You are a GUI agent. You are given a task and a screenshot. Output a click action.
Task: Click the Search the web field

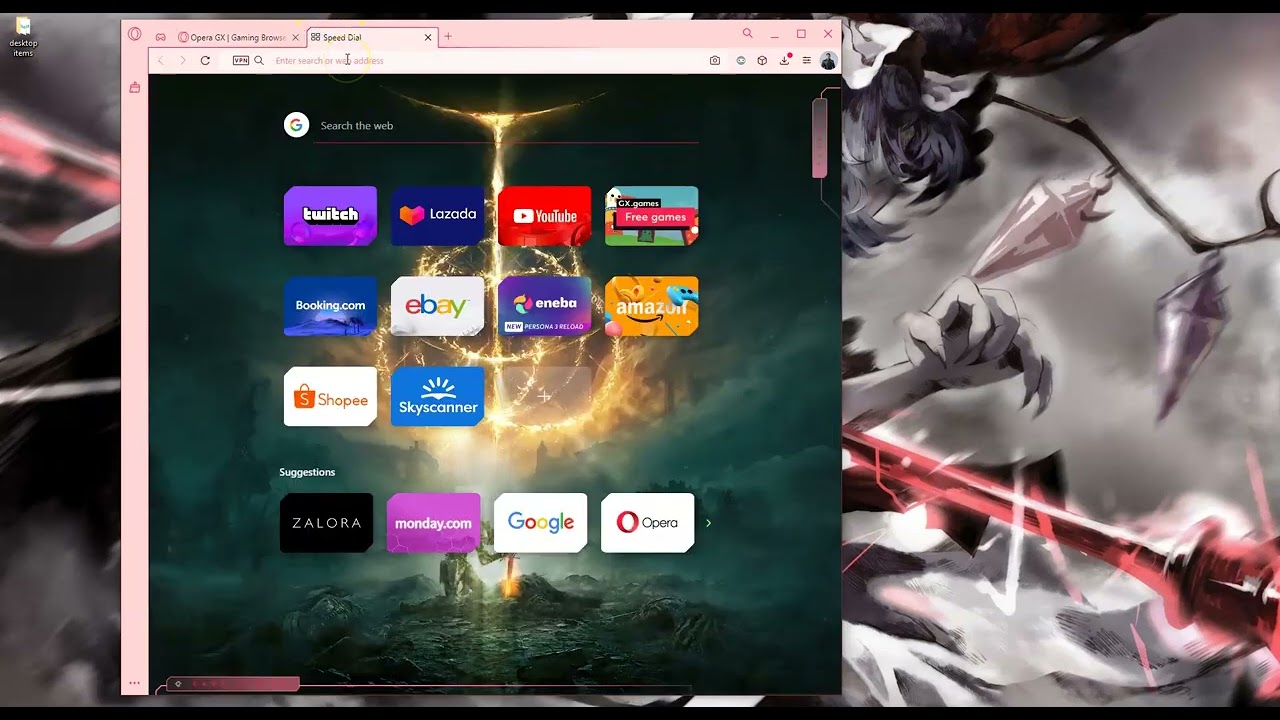505,126
